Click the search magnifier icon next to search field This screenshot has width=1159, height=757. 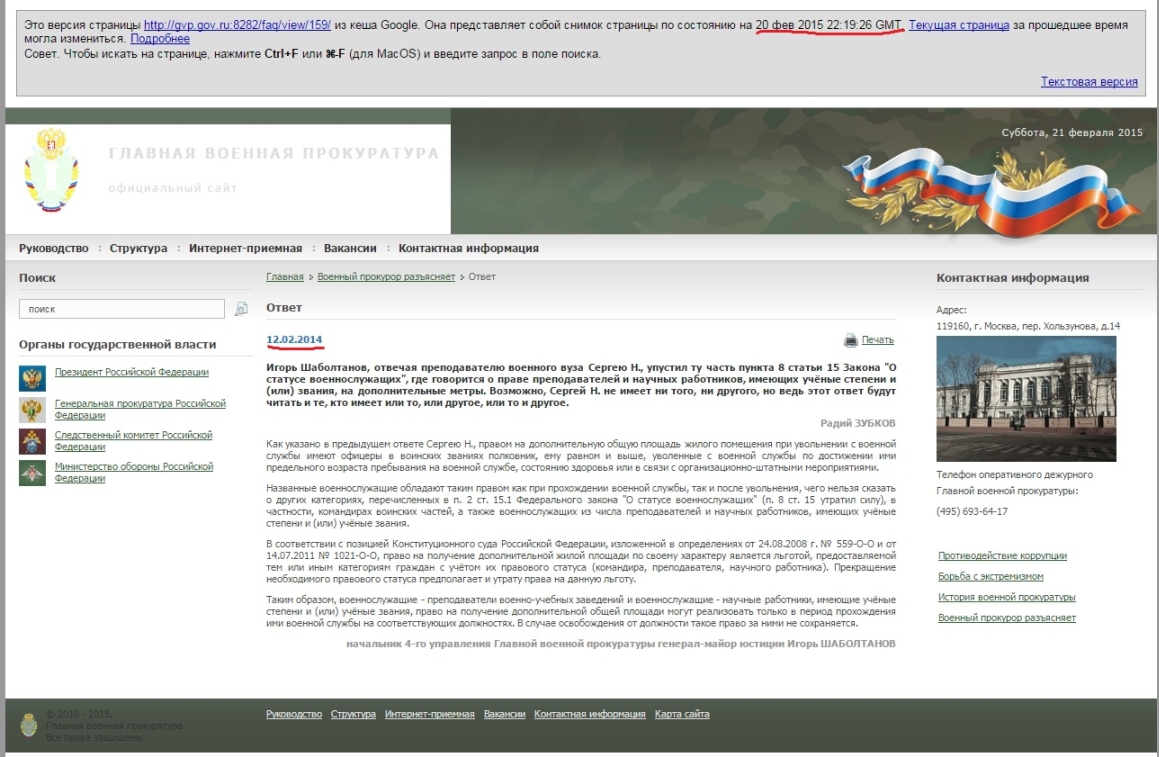pyautogui.click(x=241, y=309)
